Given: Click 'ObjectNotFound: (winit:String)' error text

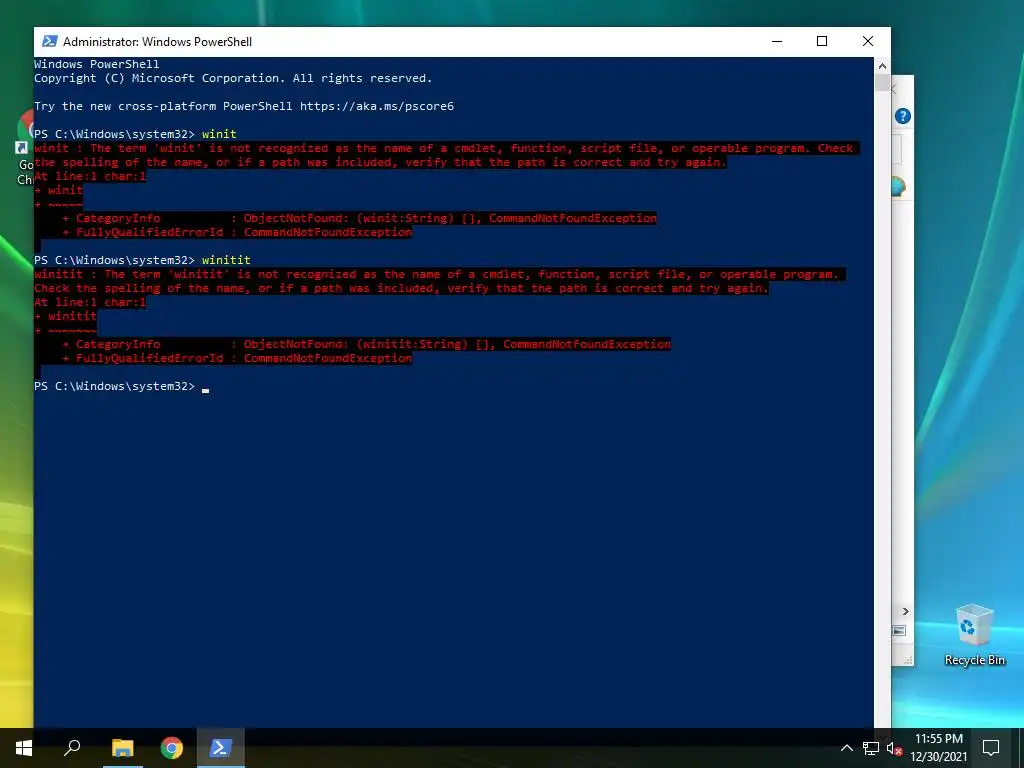Looking at the screenshot, I should tap(349, 218).
